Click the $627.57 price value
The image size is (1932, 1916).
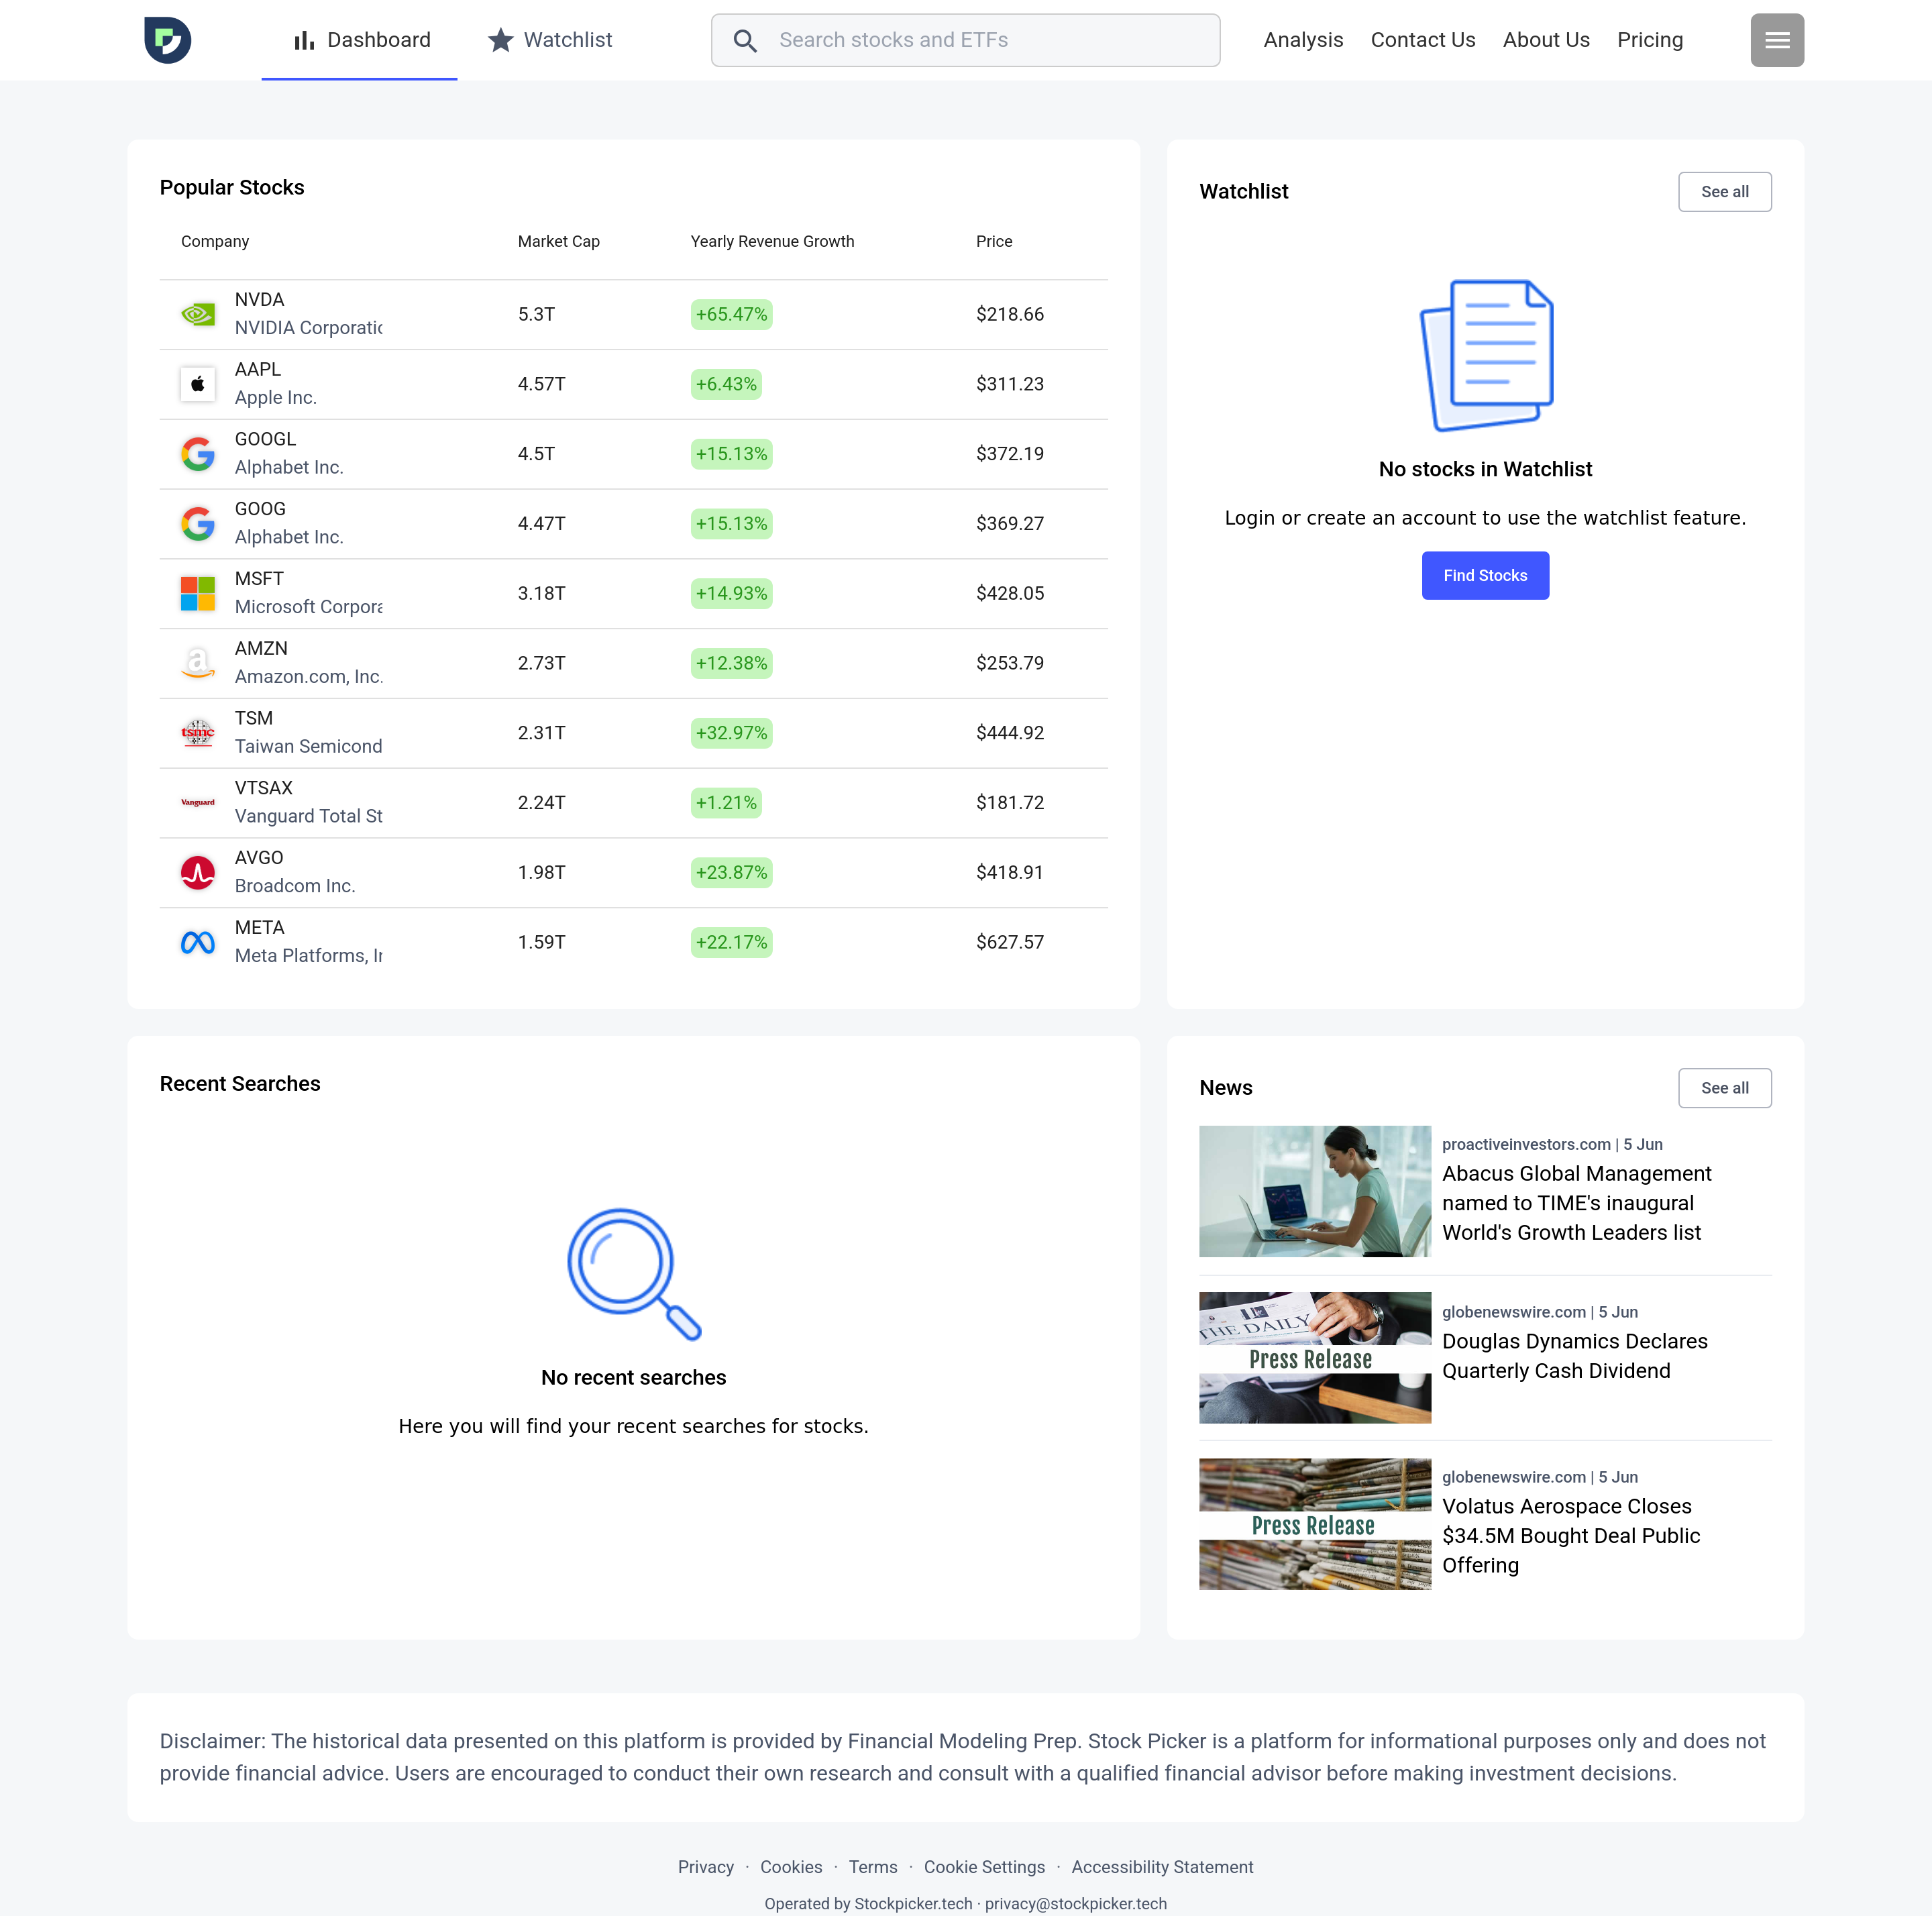click(x=1010, y=942)
